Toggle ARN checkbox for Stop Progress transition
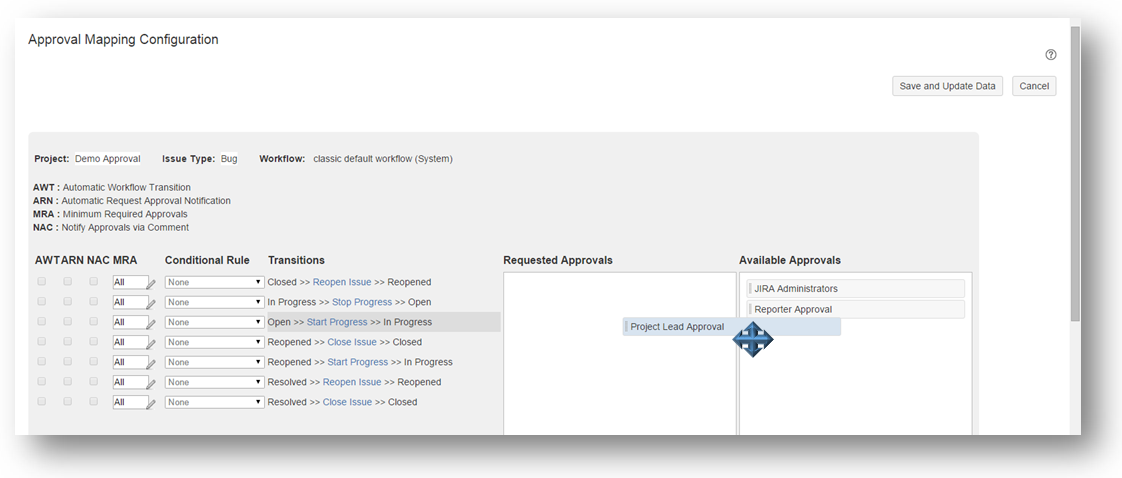 click(68, 302)
